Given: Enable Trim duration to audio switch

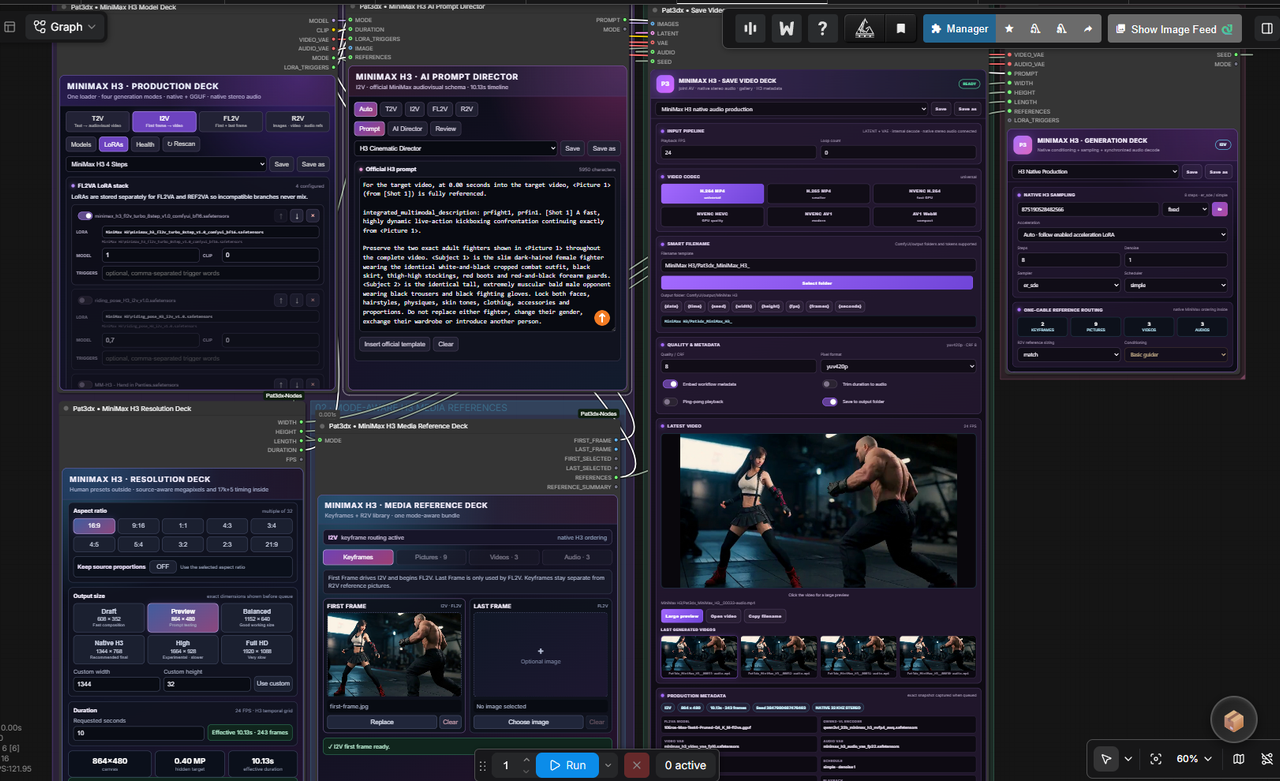Looking at the screenshot, I should click(829, 384).
